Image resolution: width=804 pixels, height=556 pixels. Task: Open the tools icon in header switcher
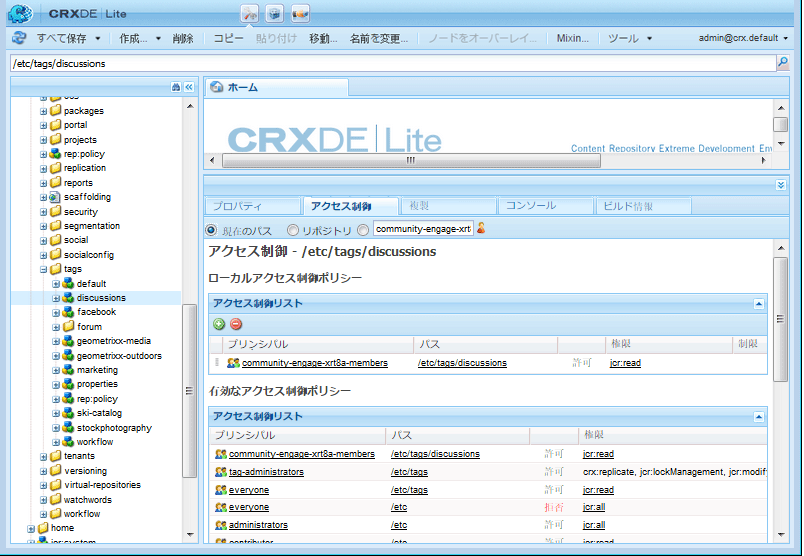250,14
